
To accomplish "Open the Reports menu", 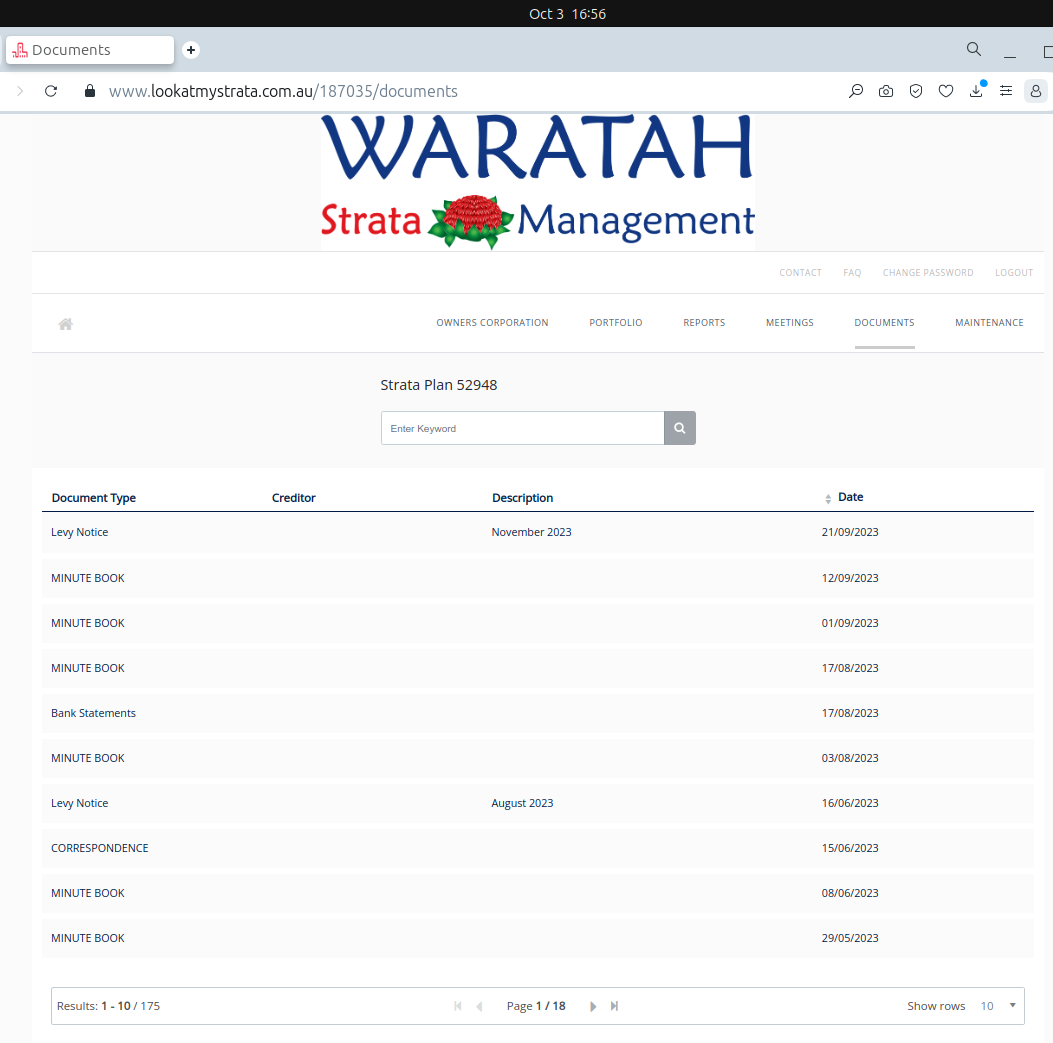I will pyautogui.click(x=704, y=323).
